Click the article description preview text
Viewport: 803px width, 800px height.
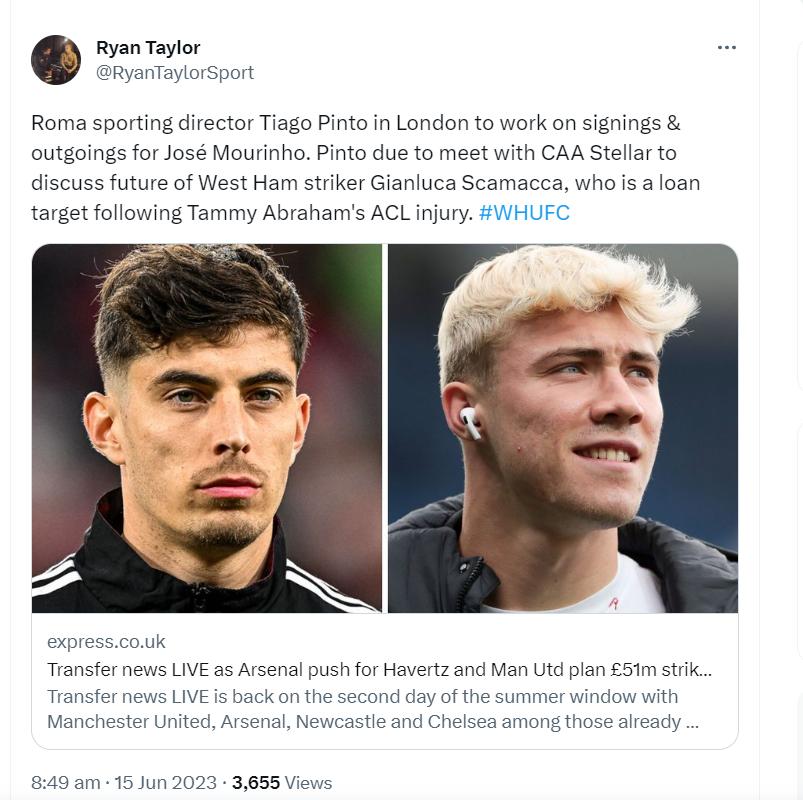(373, 709)
